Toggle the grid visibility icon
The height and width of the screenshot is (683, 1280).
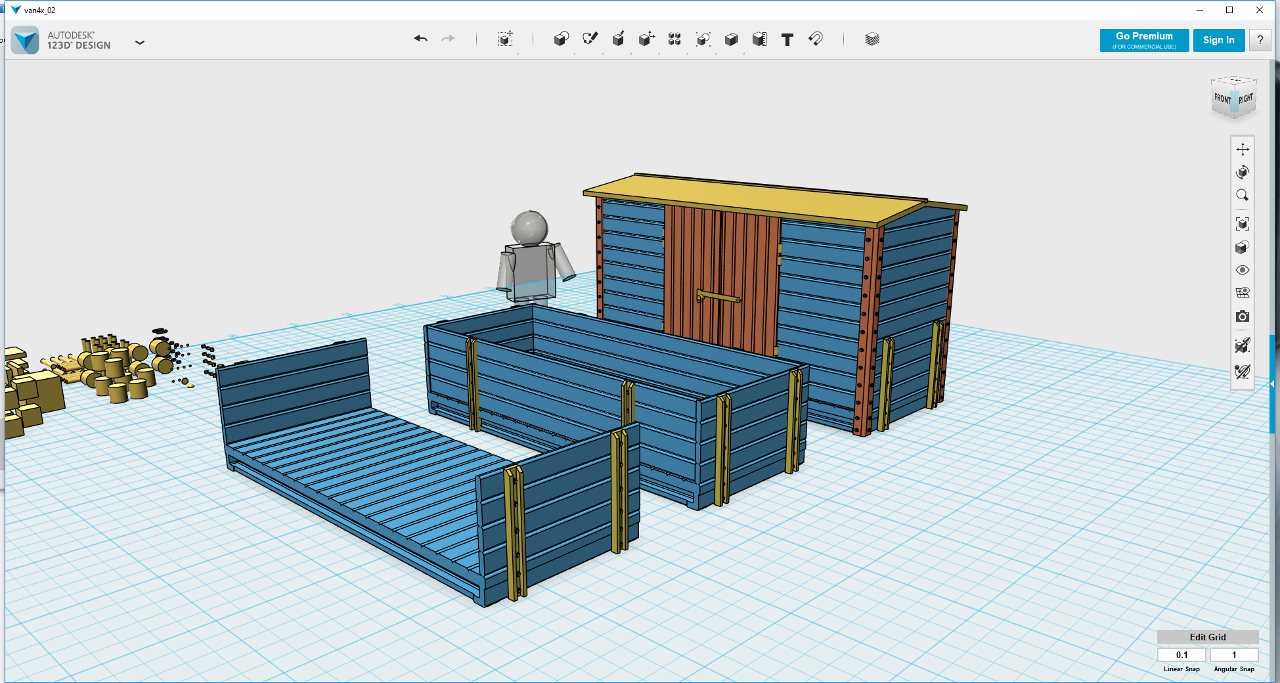click(1242, 293)
